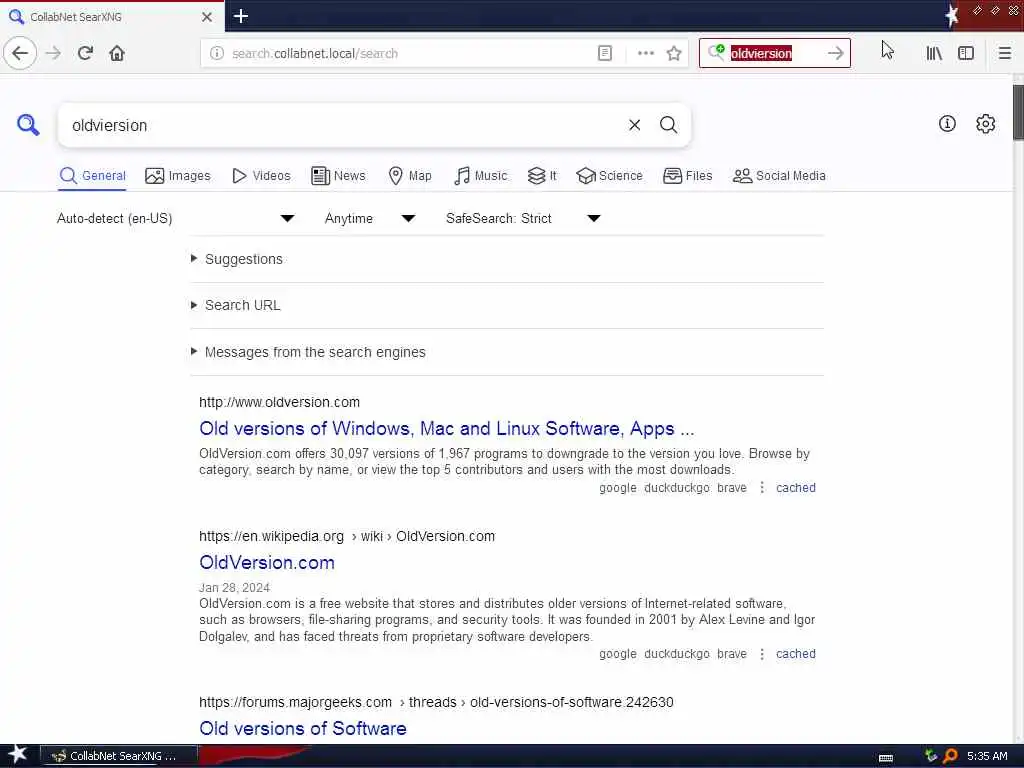Expand Messages from the search engines
This screenshot has height=768, width=1024.
[315, 352]
